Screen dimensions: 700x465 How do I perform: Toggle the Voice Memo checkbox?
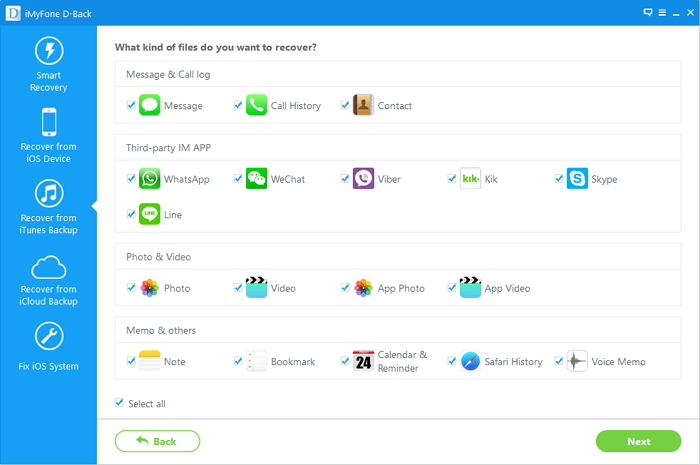click(558, 361)
